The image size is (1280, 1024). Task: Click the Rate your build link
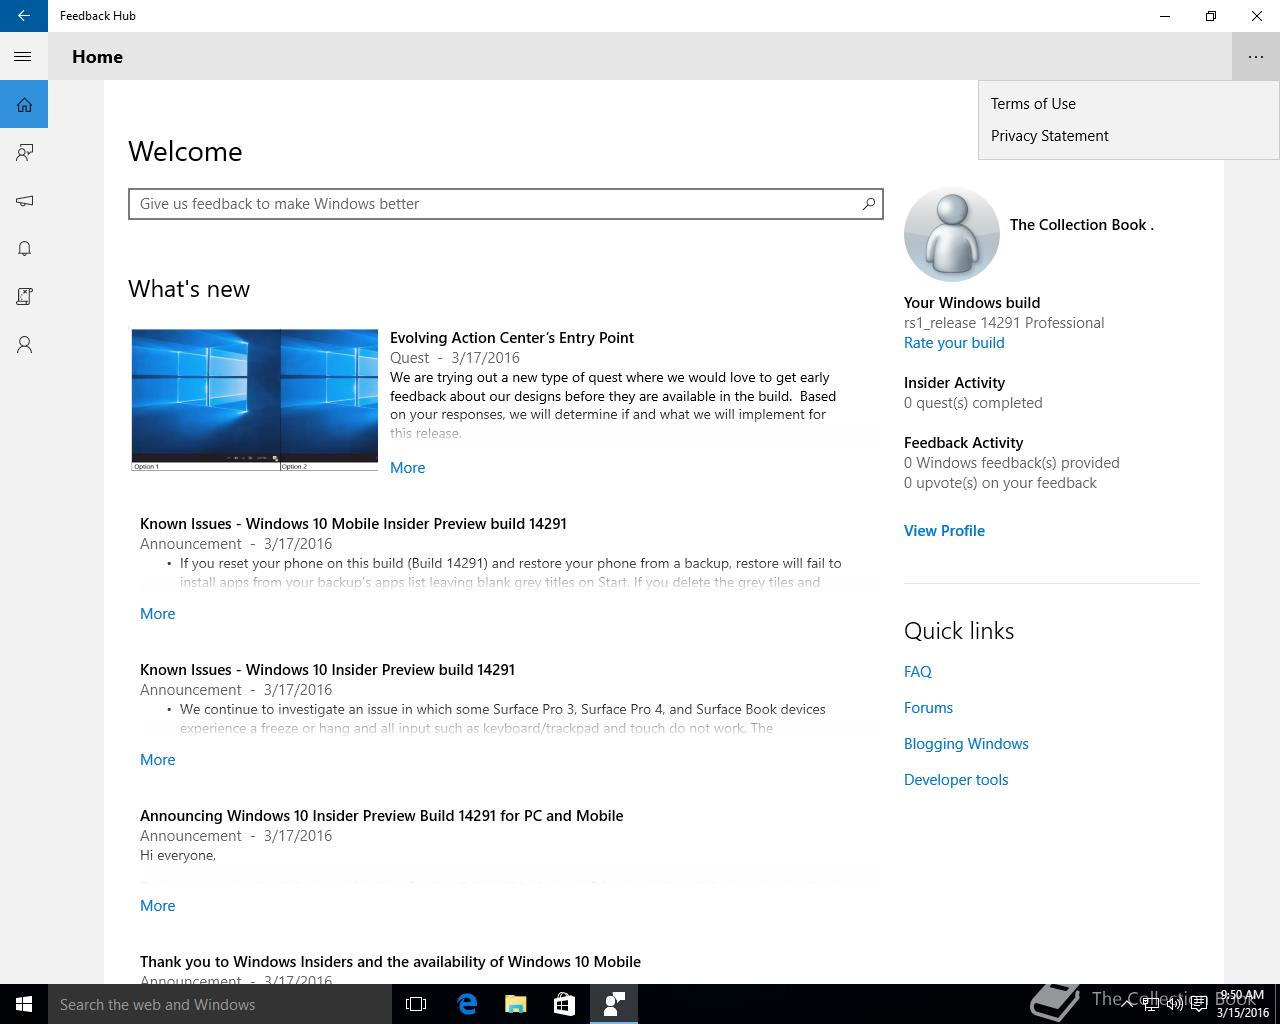pos(954,343)
